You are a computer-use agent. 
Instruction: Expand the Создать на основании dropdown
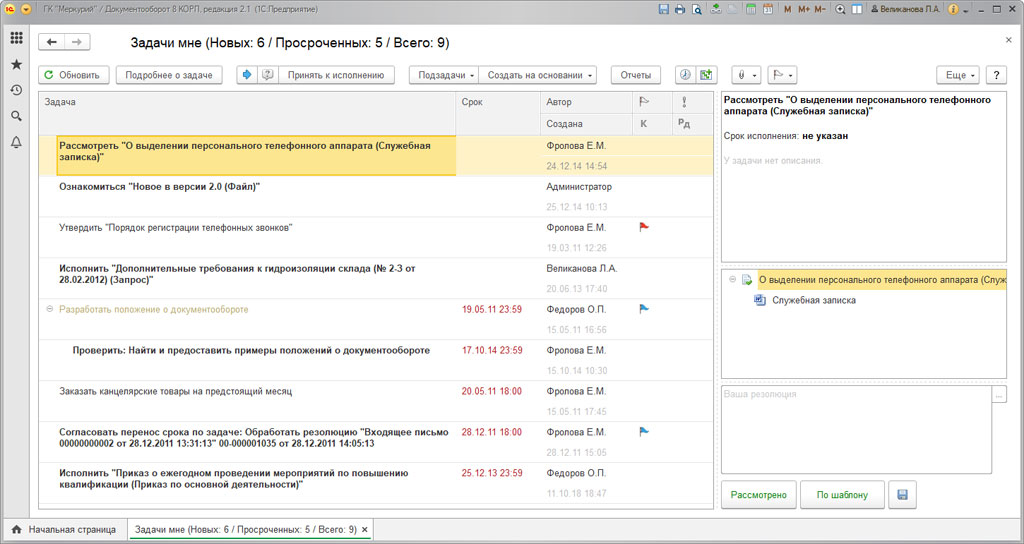point(540,75)
